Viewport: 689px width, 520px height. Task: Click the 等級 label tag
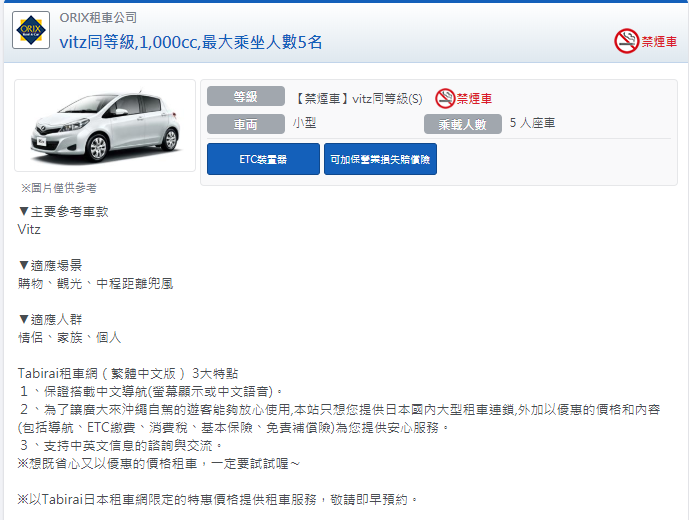[246, 96]
